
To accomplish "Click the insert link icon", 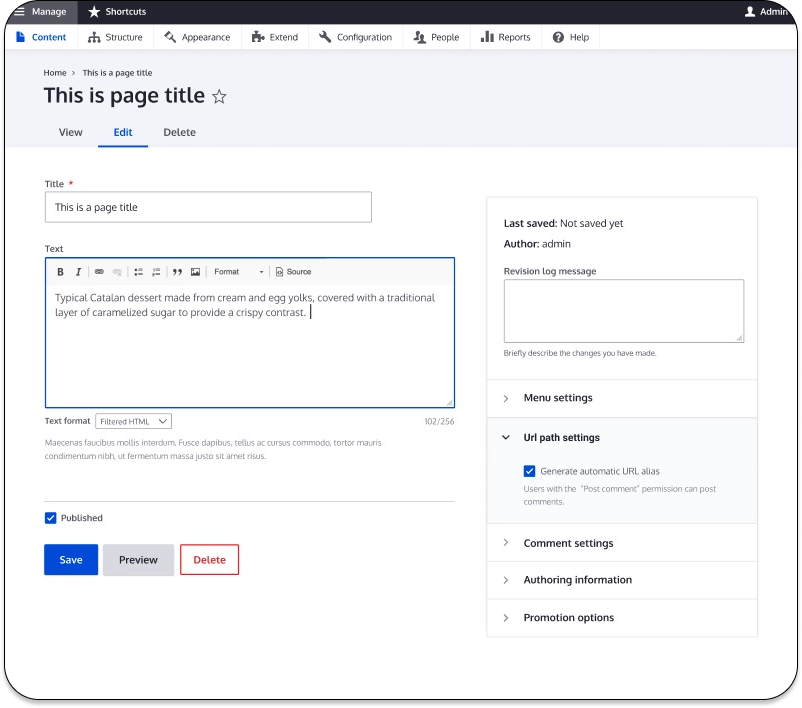I will pyautogui.click(x=99, y=272).
